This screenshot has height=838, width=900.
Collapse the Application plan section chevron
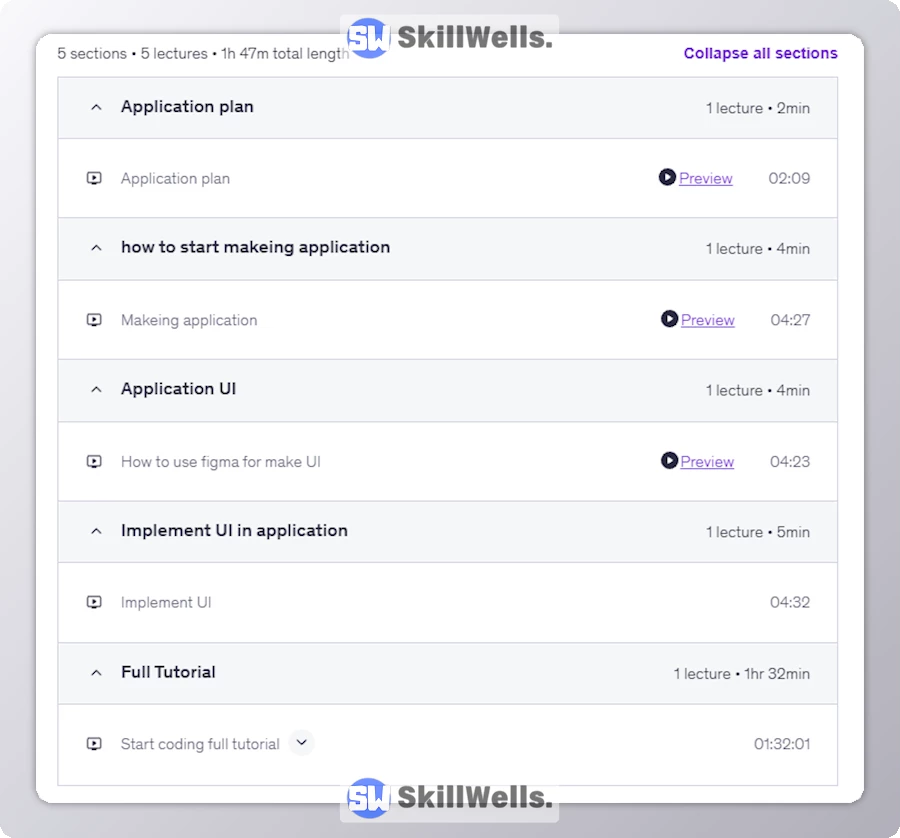click(96, 107)
